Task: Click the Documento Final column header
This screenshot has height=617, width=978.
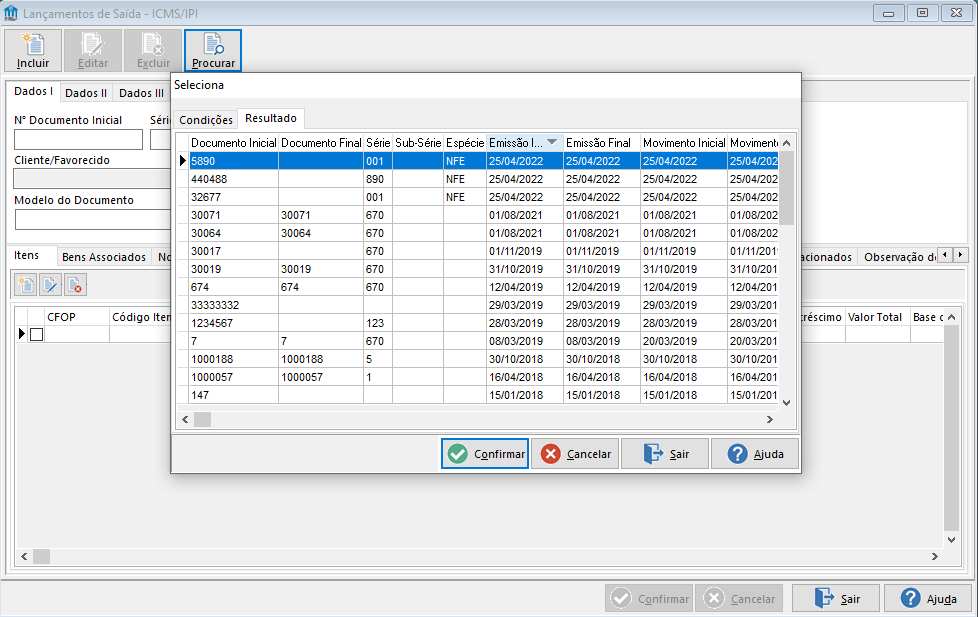Action: [321, 143]
